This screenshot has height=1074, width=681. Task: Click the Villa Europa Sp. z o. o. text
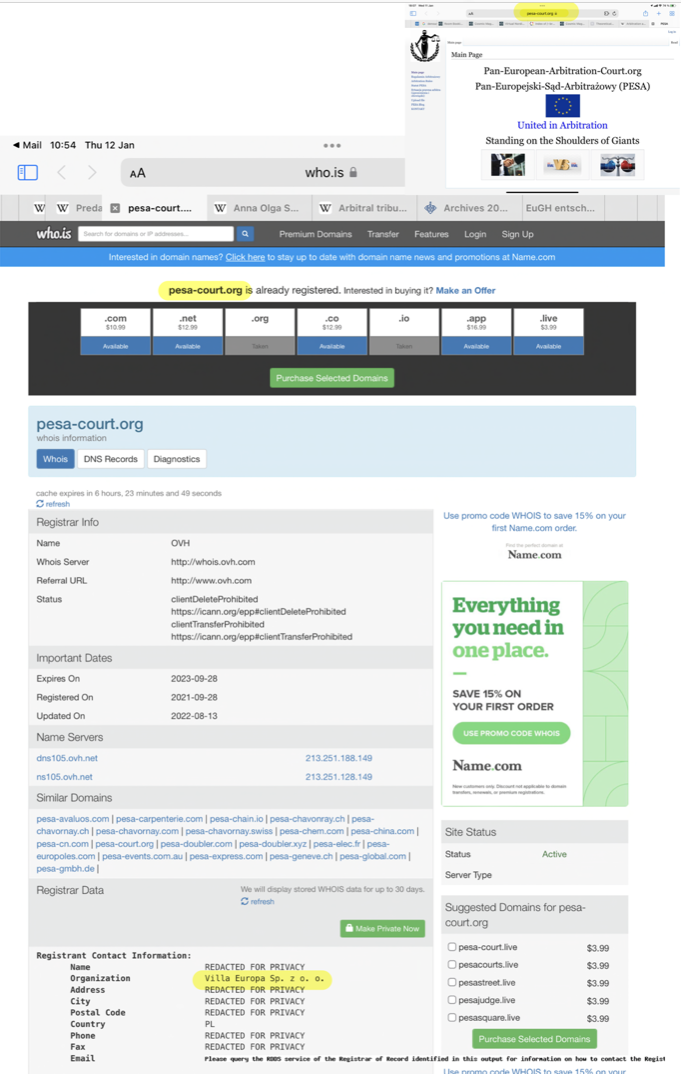coord(264,978)
